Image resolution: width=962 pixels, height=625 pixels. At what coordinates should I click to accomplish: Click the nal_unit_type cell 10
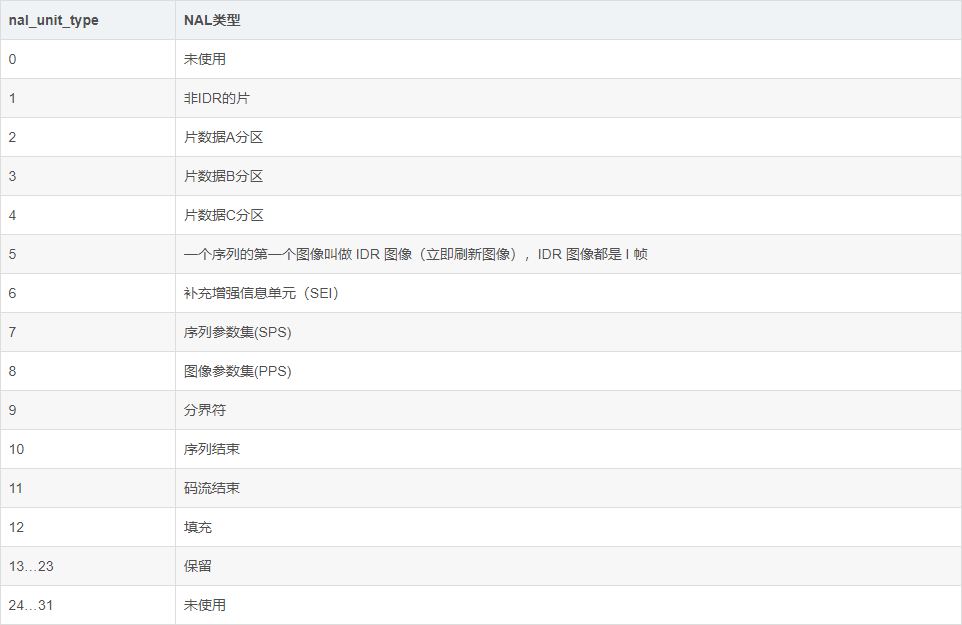tap(88, 449)
